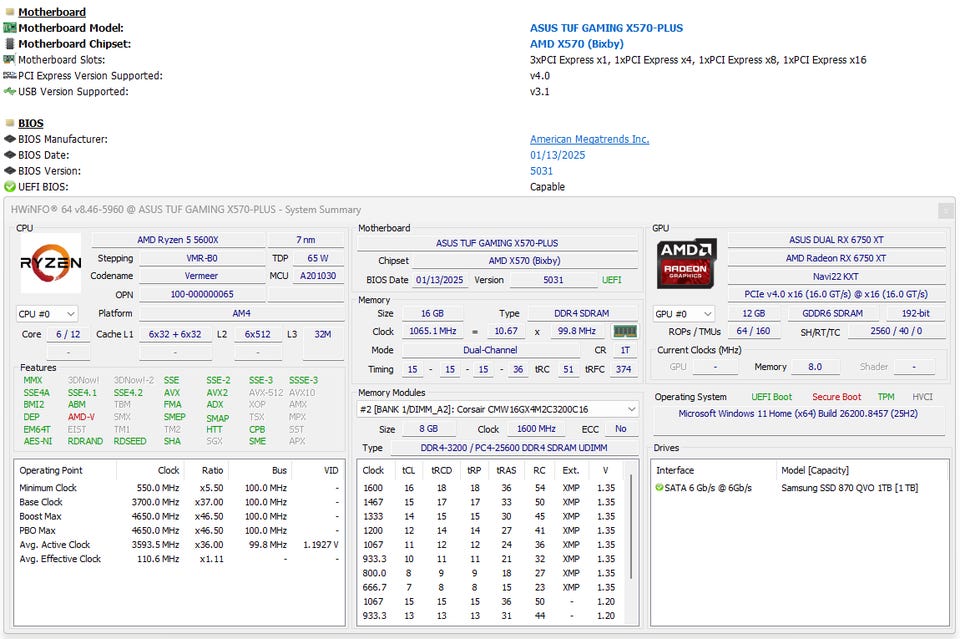This screenshot has width=960, height=639.
Task: Click the BIOS date 01/13/2025 link
Action: click(x=558, y=155)
